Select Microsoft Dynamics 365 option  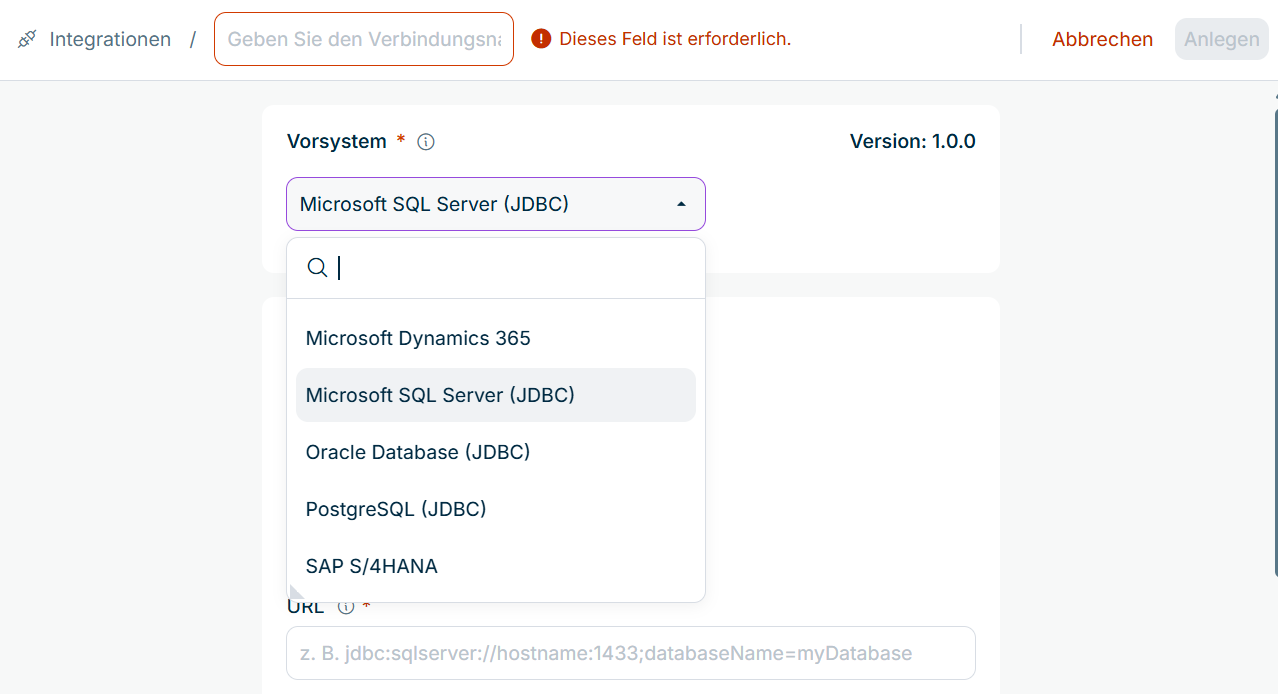click(496, 338)
